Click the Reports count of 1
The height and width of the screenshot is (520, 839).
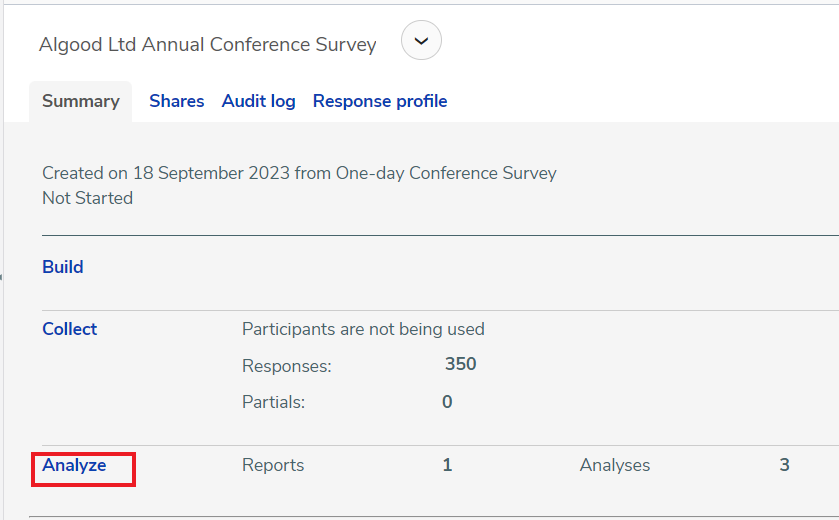point(447,465)
